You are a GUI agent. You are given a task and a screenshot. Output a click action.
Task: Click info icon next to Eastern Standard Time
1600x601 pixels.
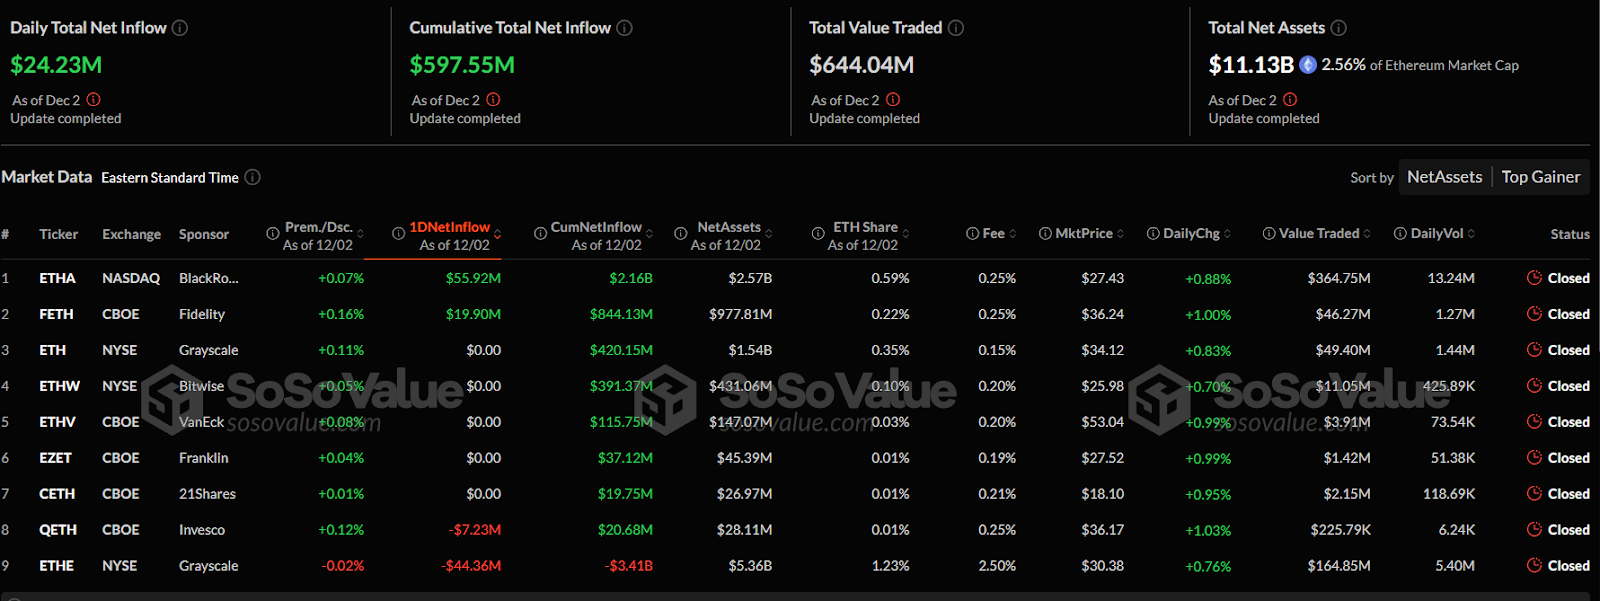coord(253,177)
